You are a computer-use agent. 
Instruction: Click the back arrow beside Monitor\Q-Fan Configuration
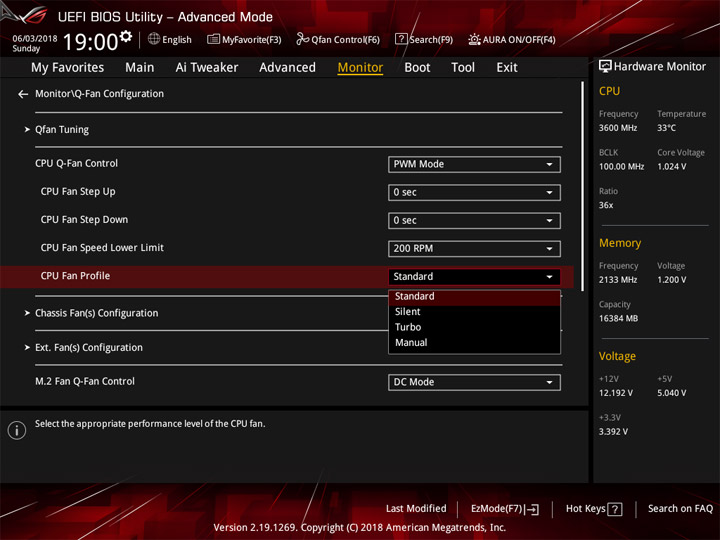click(x=23, y=94)
